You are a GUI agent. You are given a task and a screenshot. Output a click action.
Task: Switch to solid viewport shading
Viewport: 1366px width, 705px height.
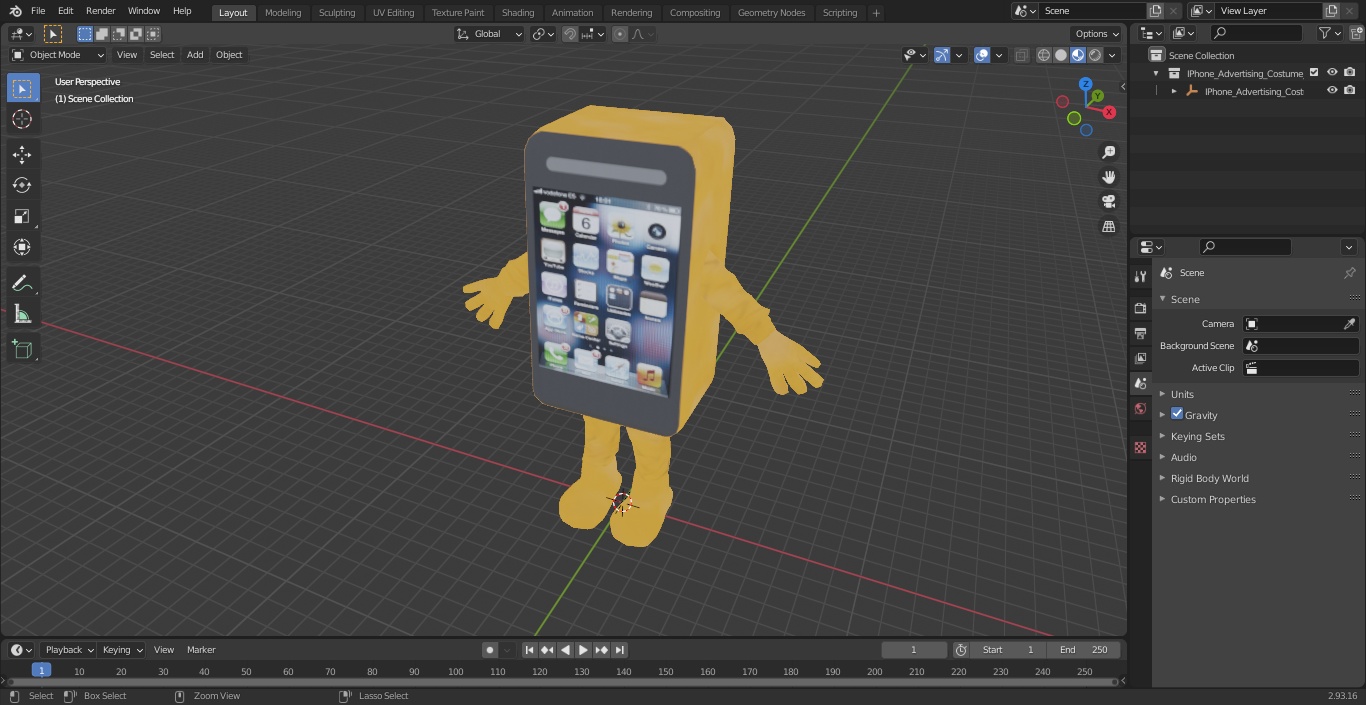pos(1061,55)
